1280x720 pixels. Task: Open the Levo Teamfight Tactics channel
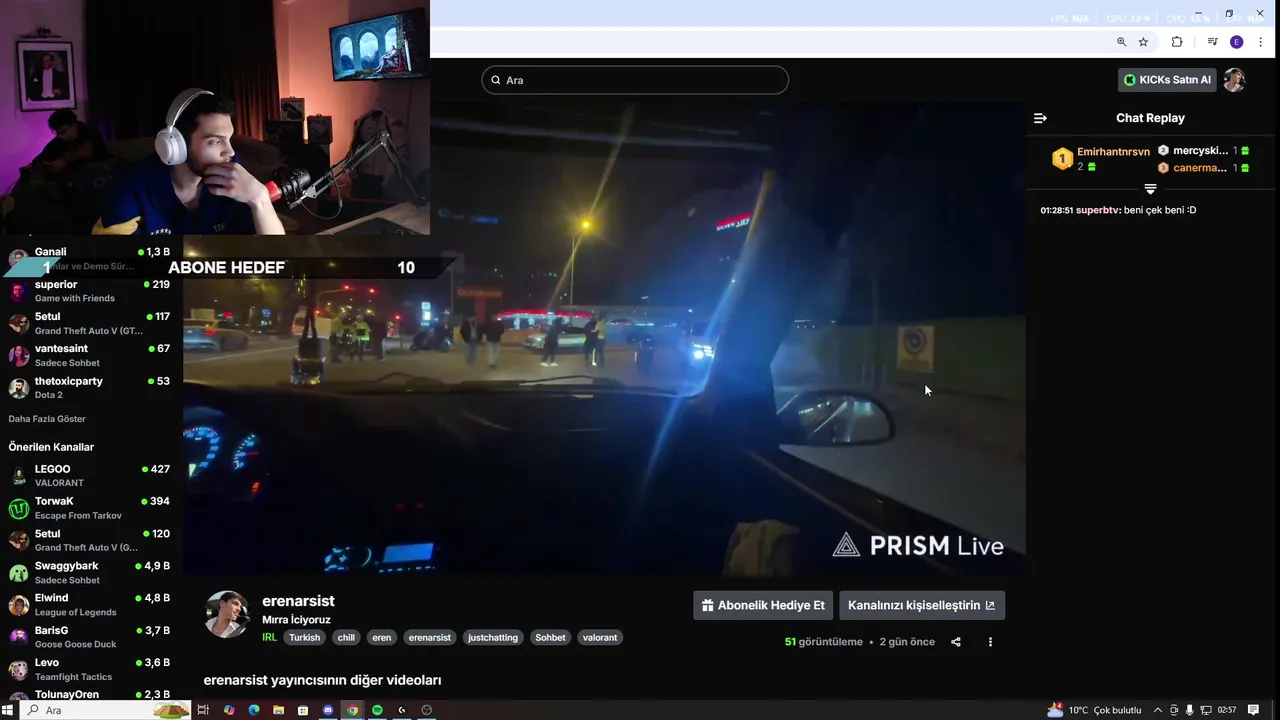90,669
